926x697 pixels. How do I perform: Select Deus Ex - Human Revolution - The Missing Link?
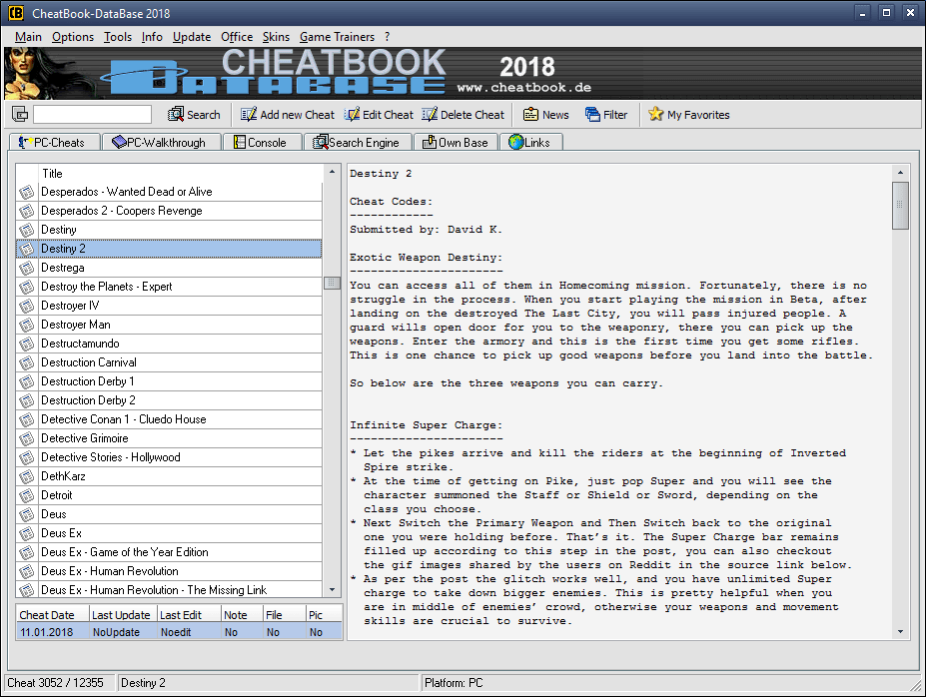[169, 589]
